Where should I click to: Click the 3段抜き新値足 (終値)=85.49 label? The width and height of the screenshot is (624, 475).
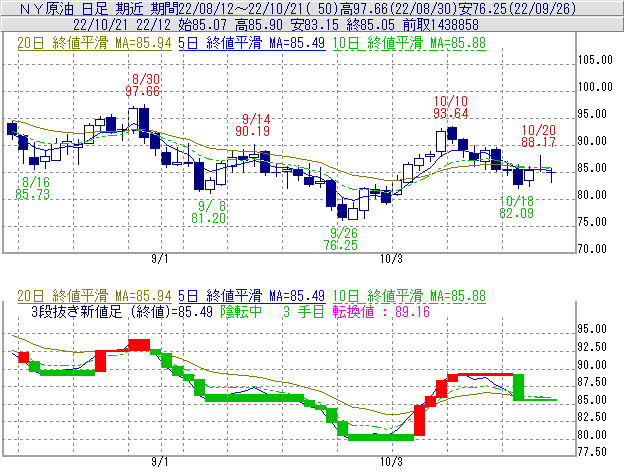click(x=122, y=311)
